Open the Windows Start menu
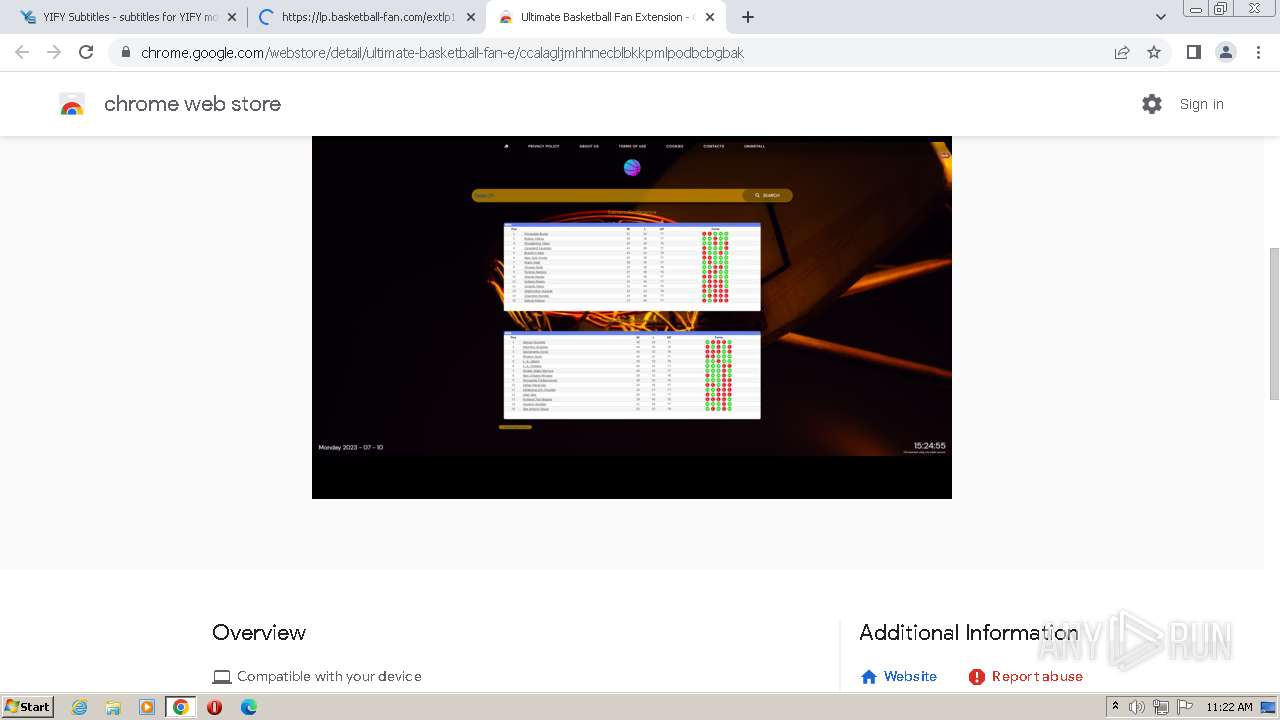 (x=28, y=706)
